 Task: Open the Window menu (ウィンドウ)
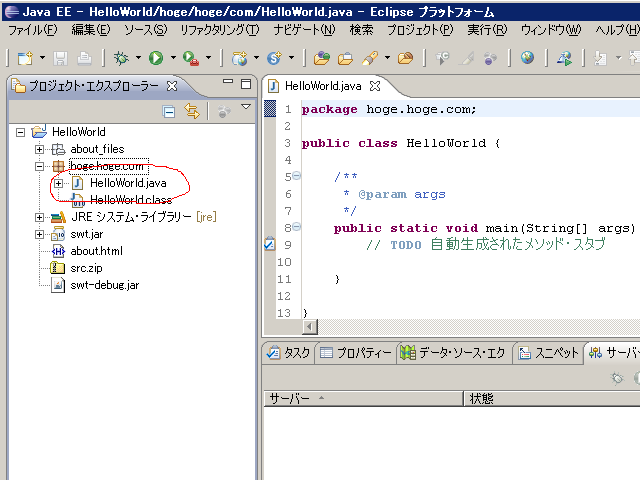[551, 30]
